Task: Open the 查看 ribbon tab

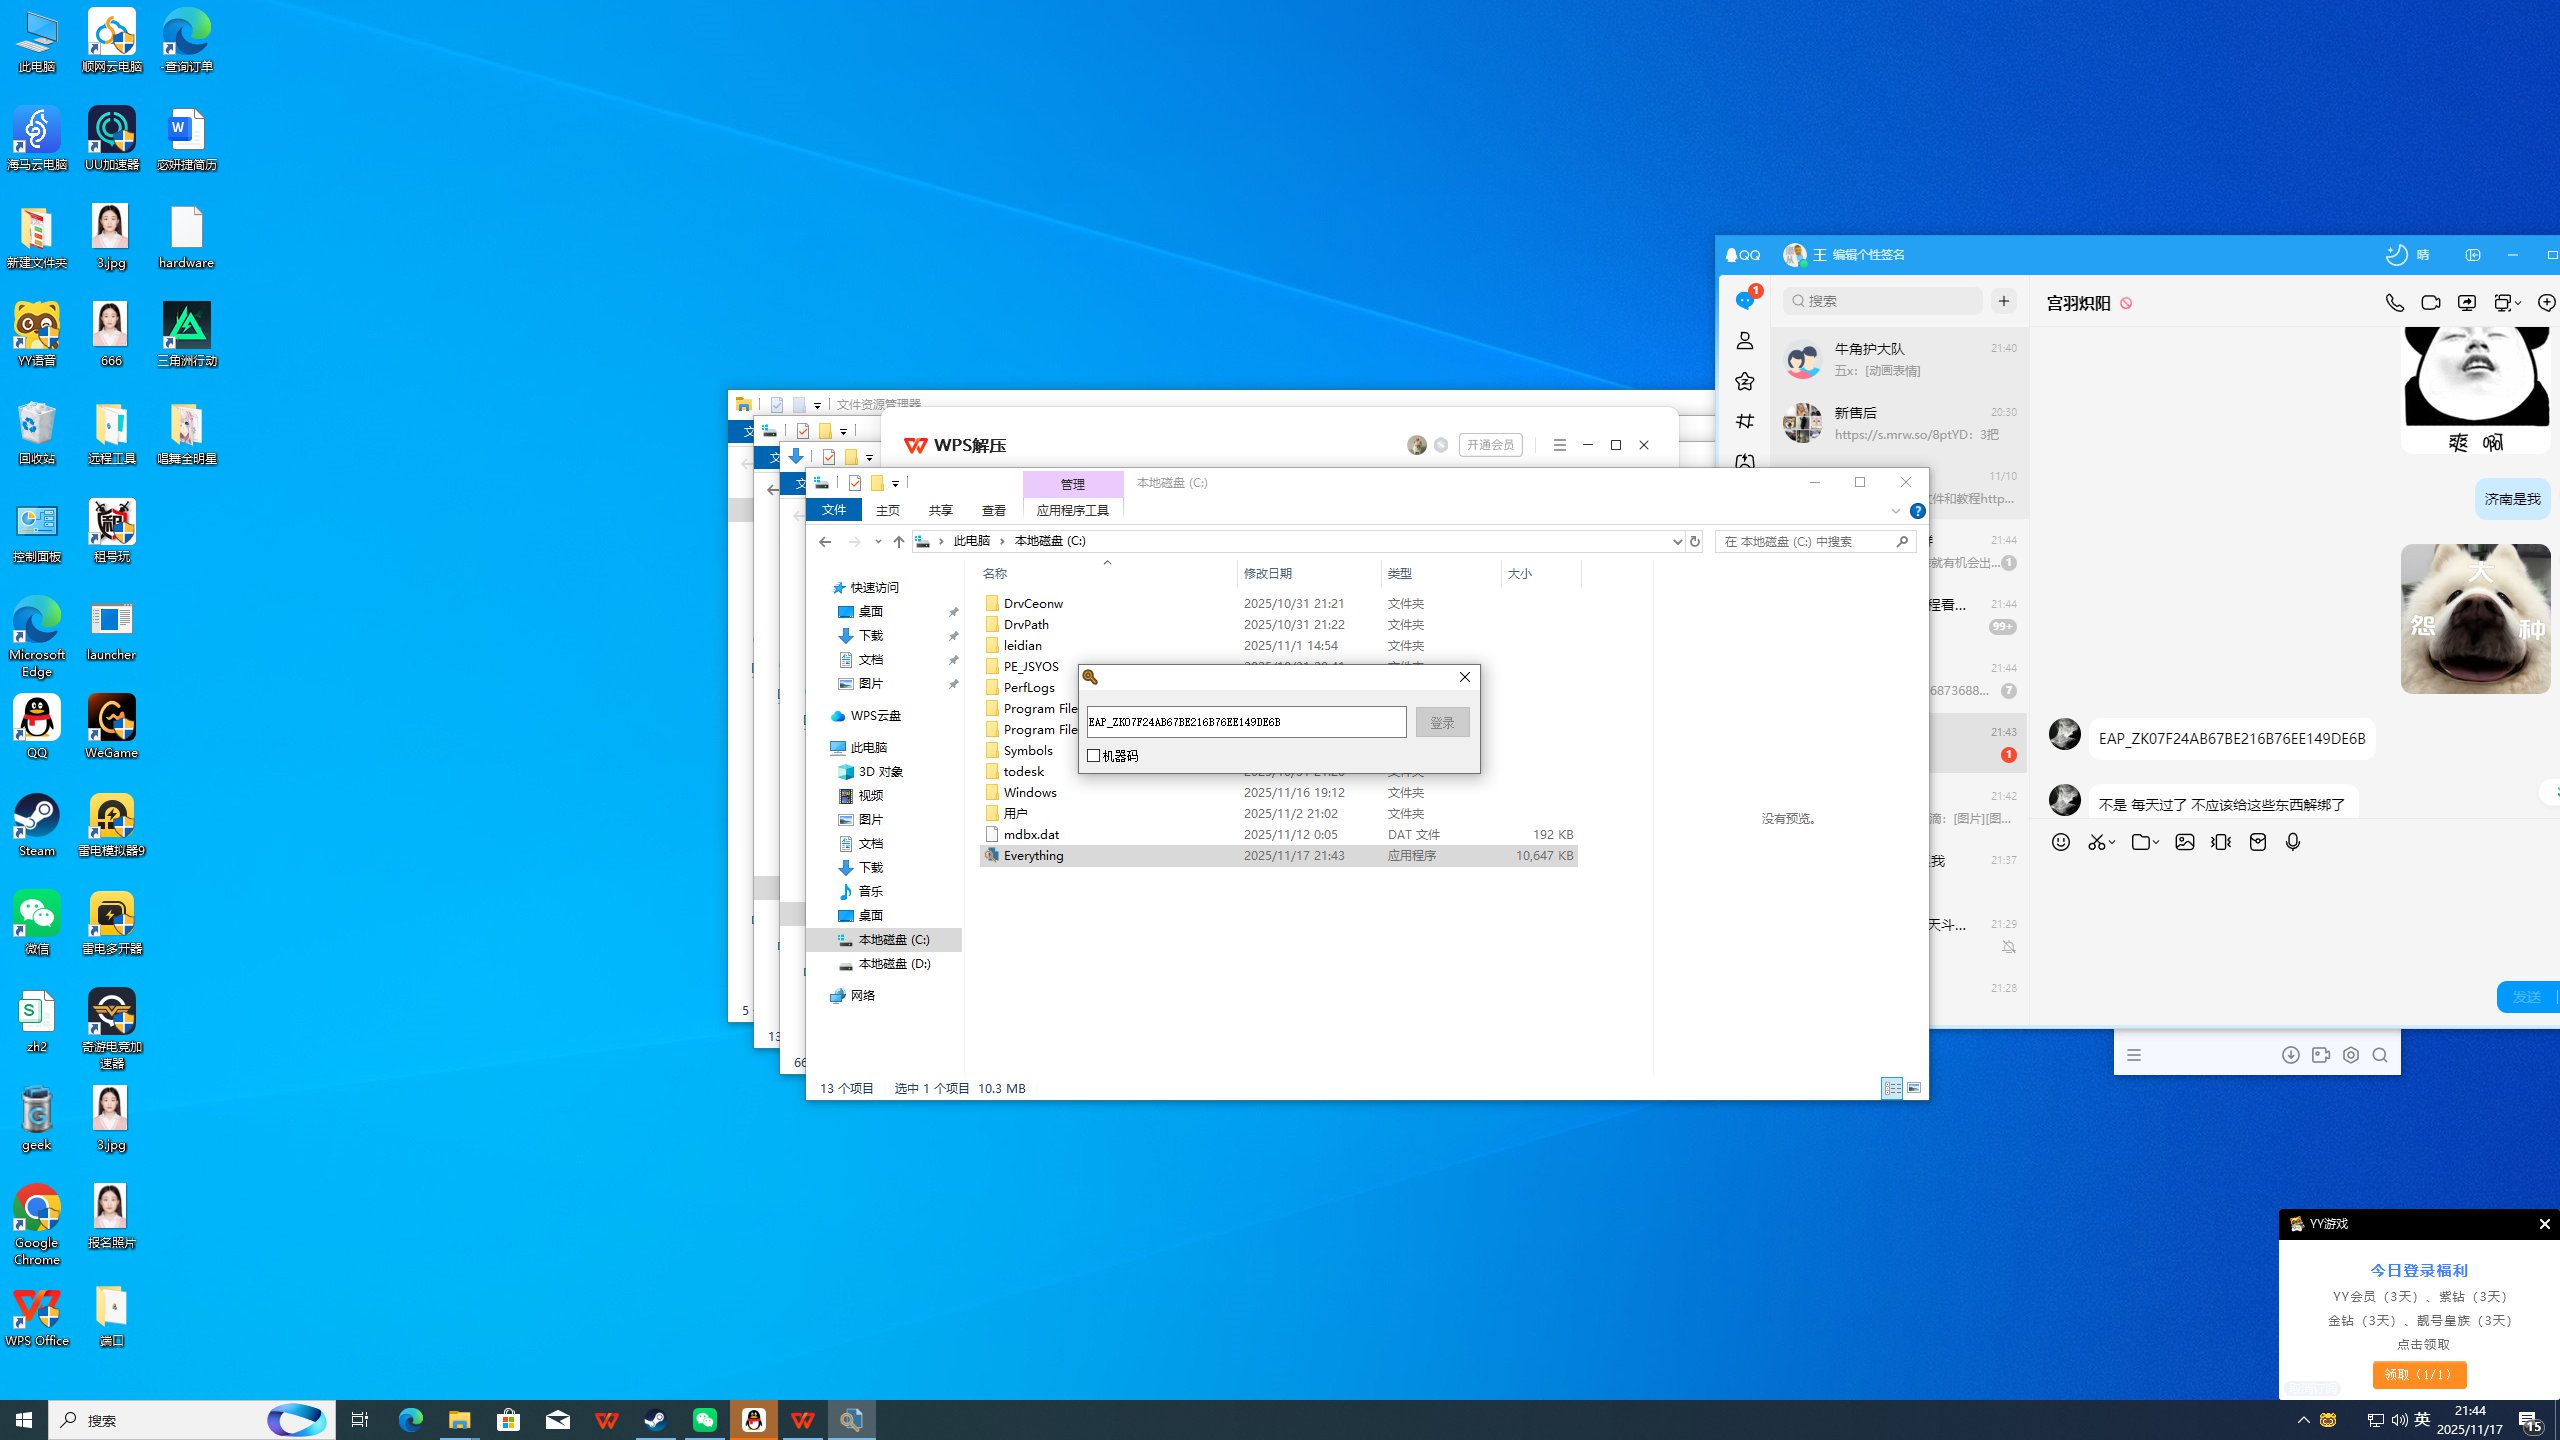Action: point(993,510)
